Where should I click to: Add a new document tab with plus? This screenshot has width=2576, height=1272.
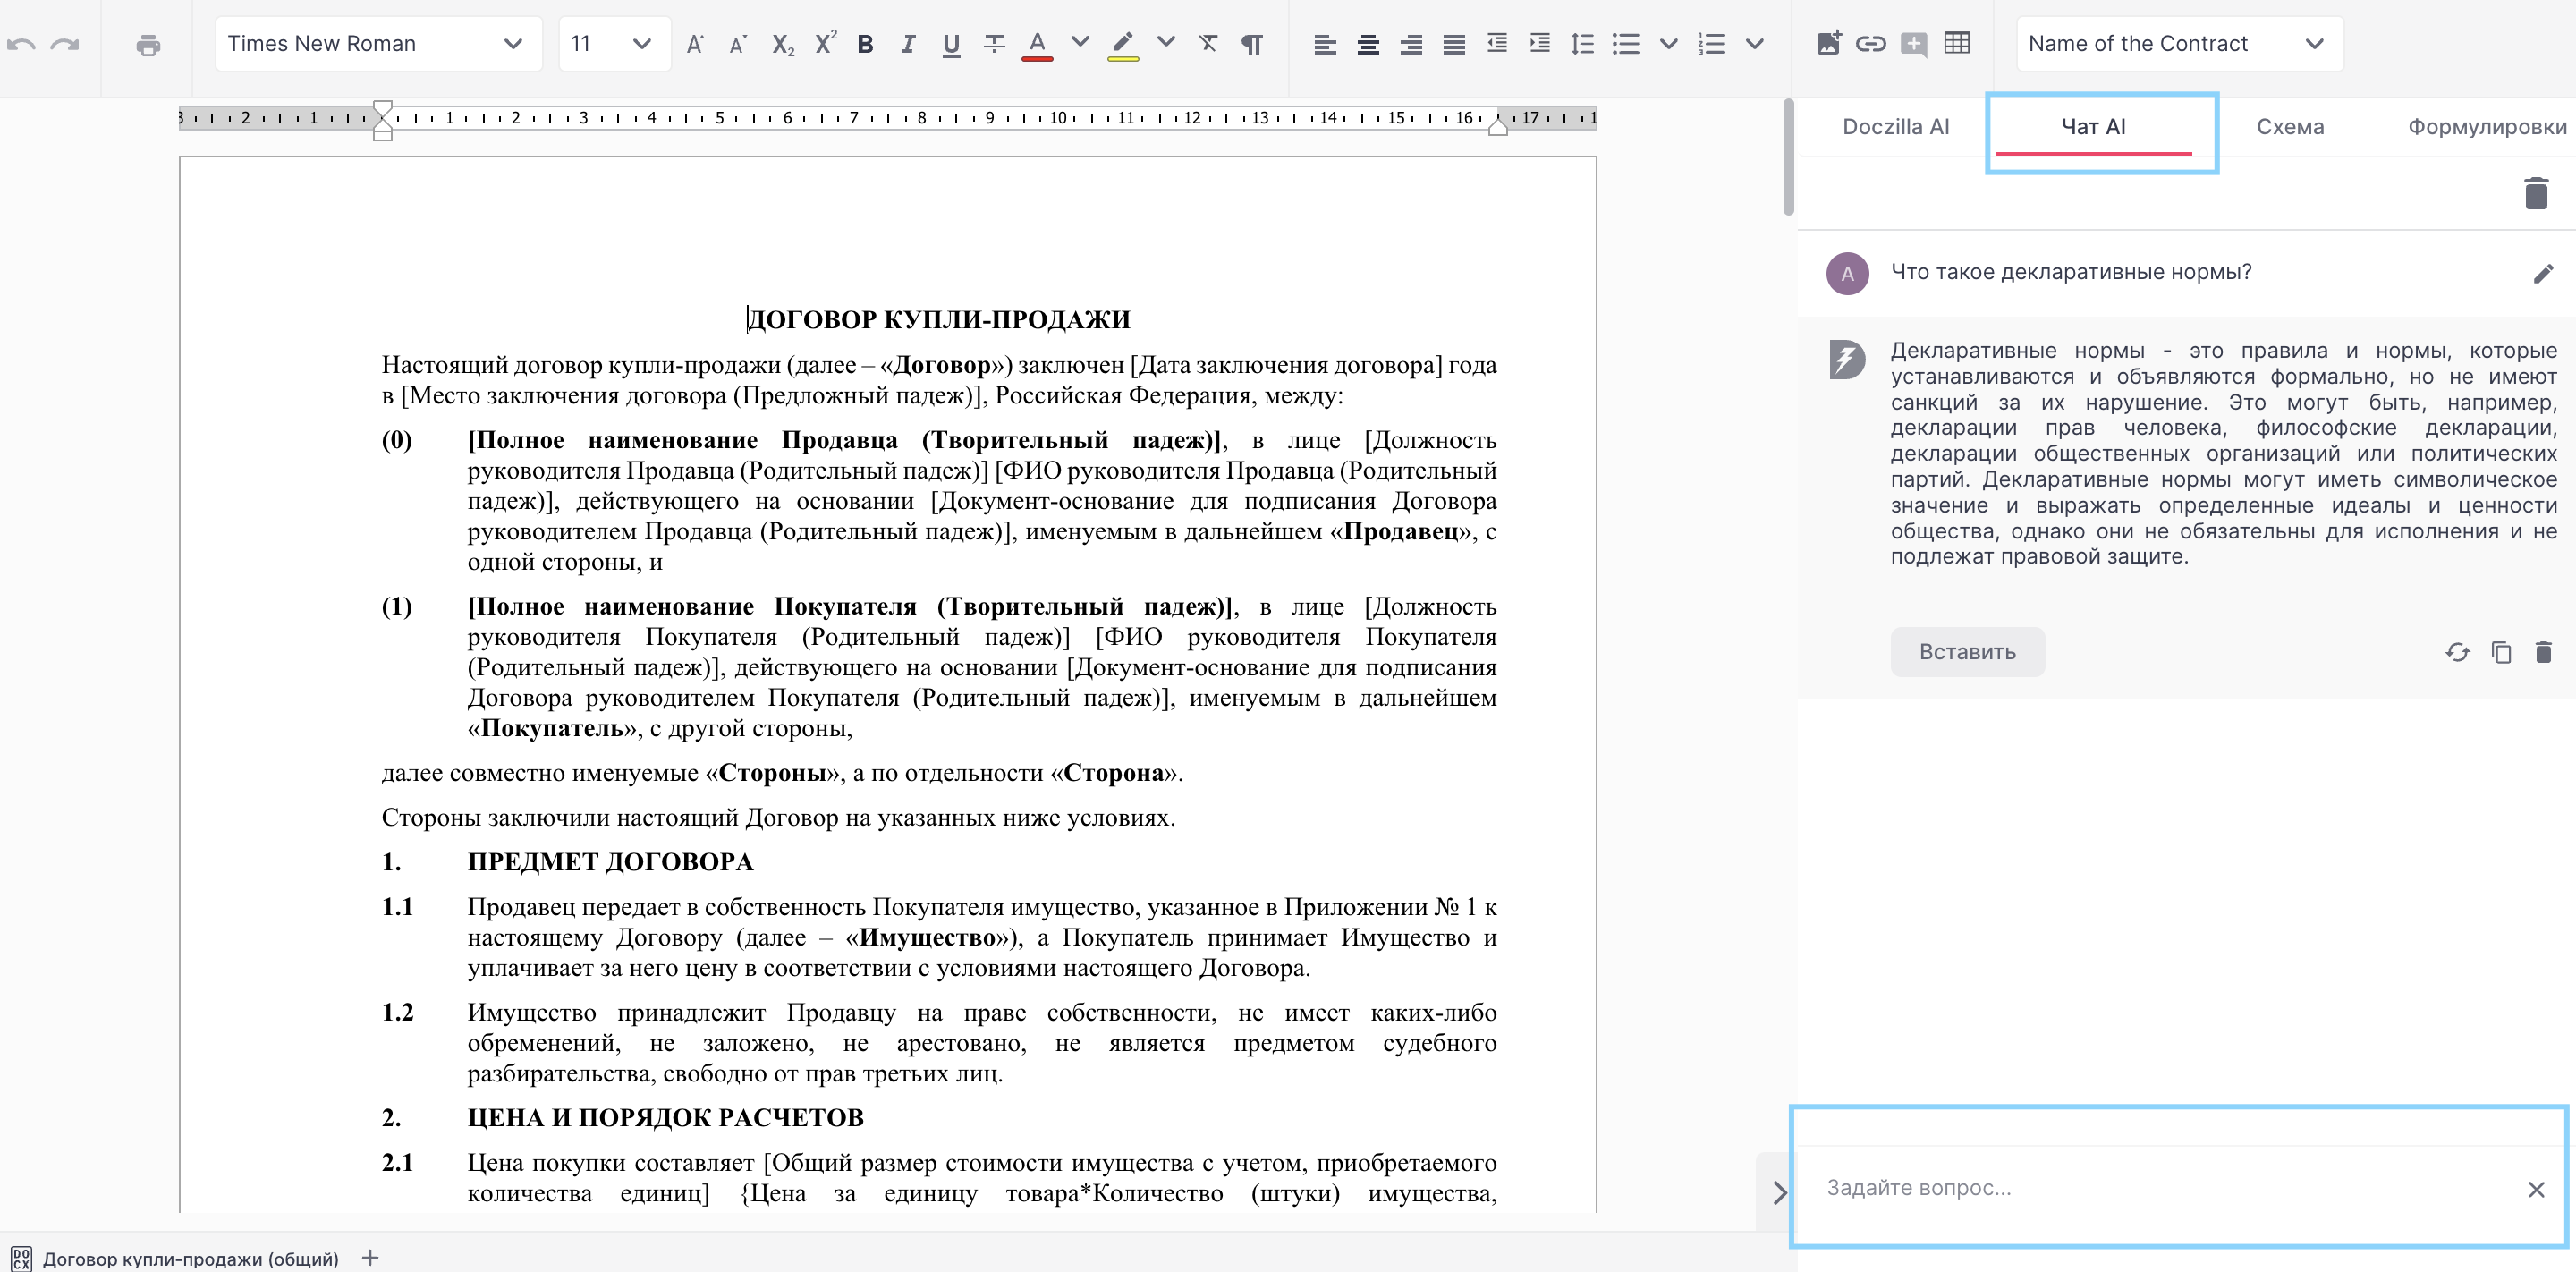point(370,1258)
